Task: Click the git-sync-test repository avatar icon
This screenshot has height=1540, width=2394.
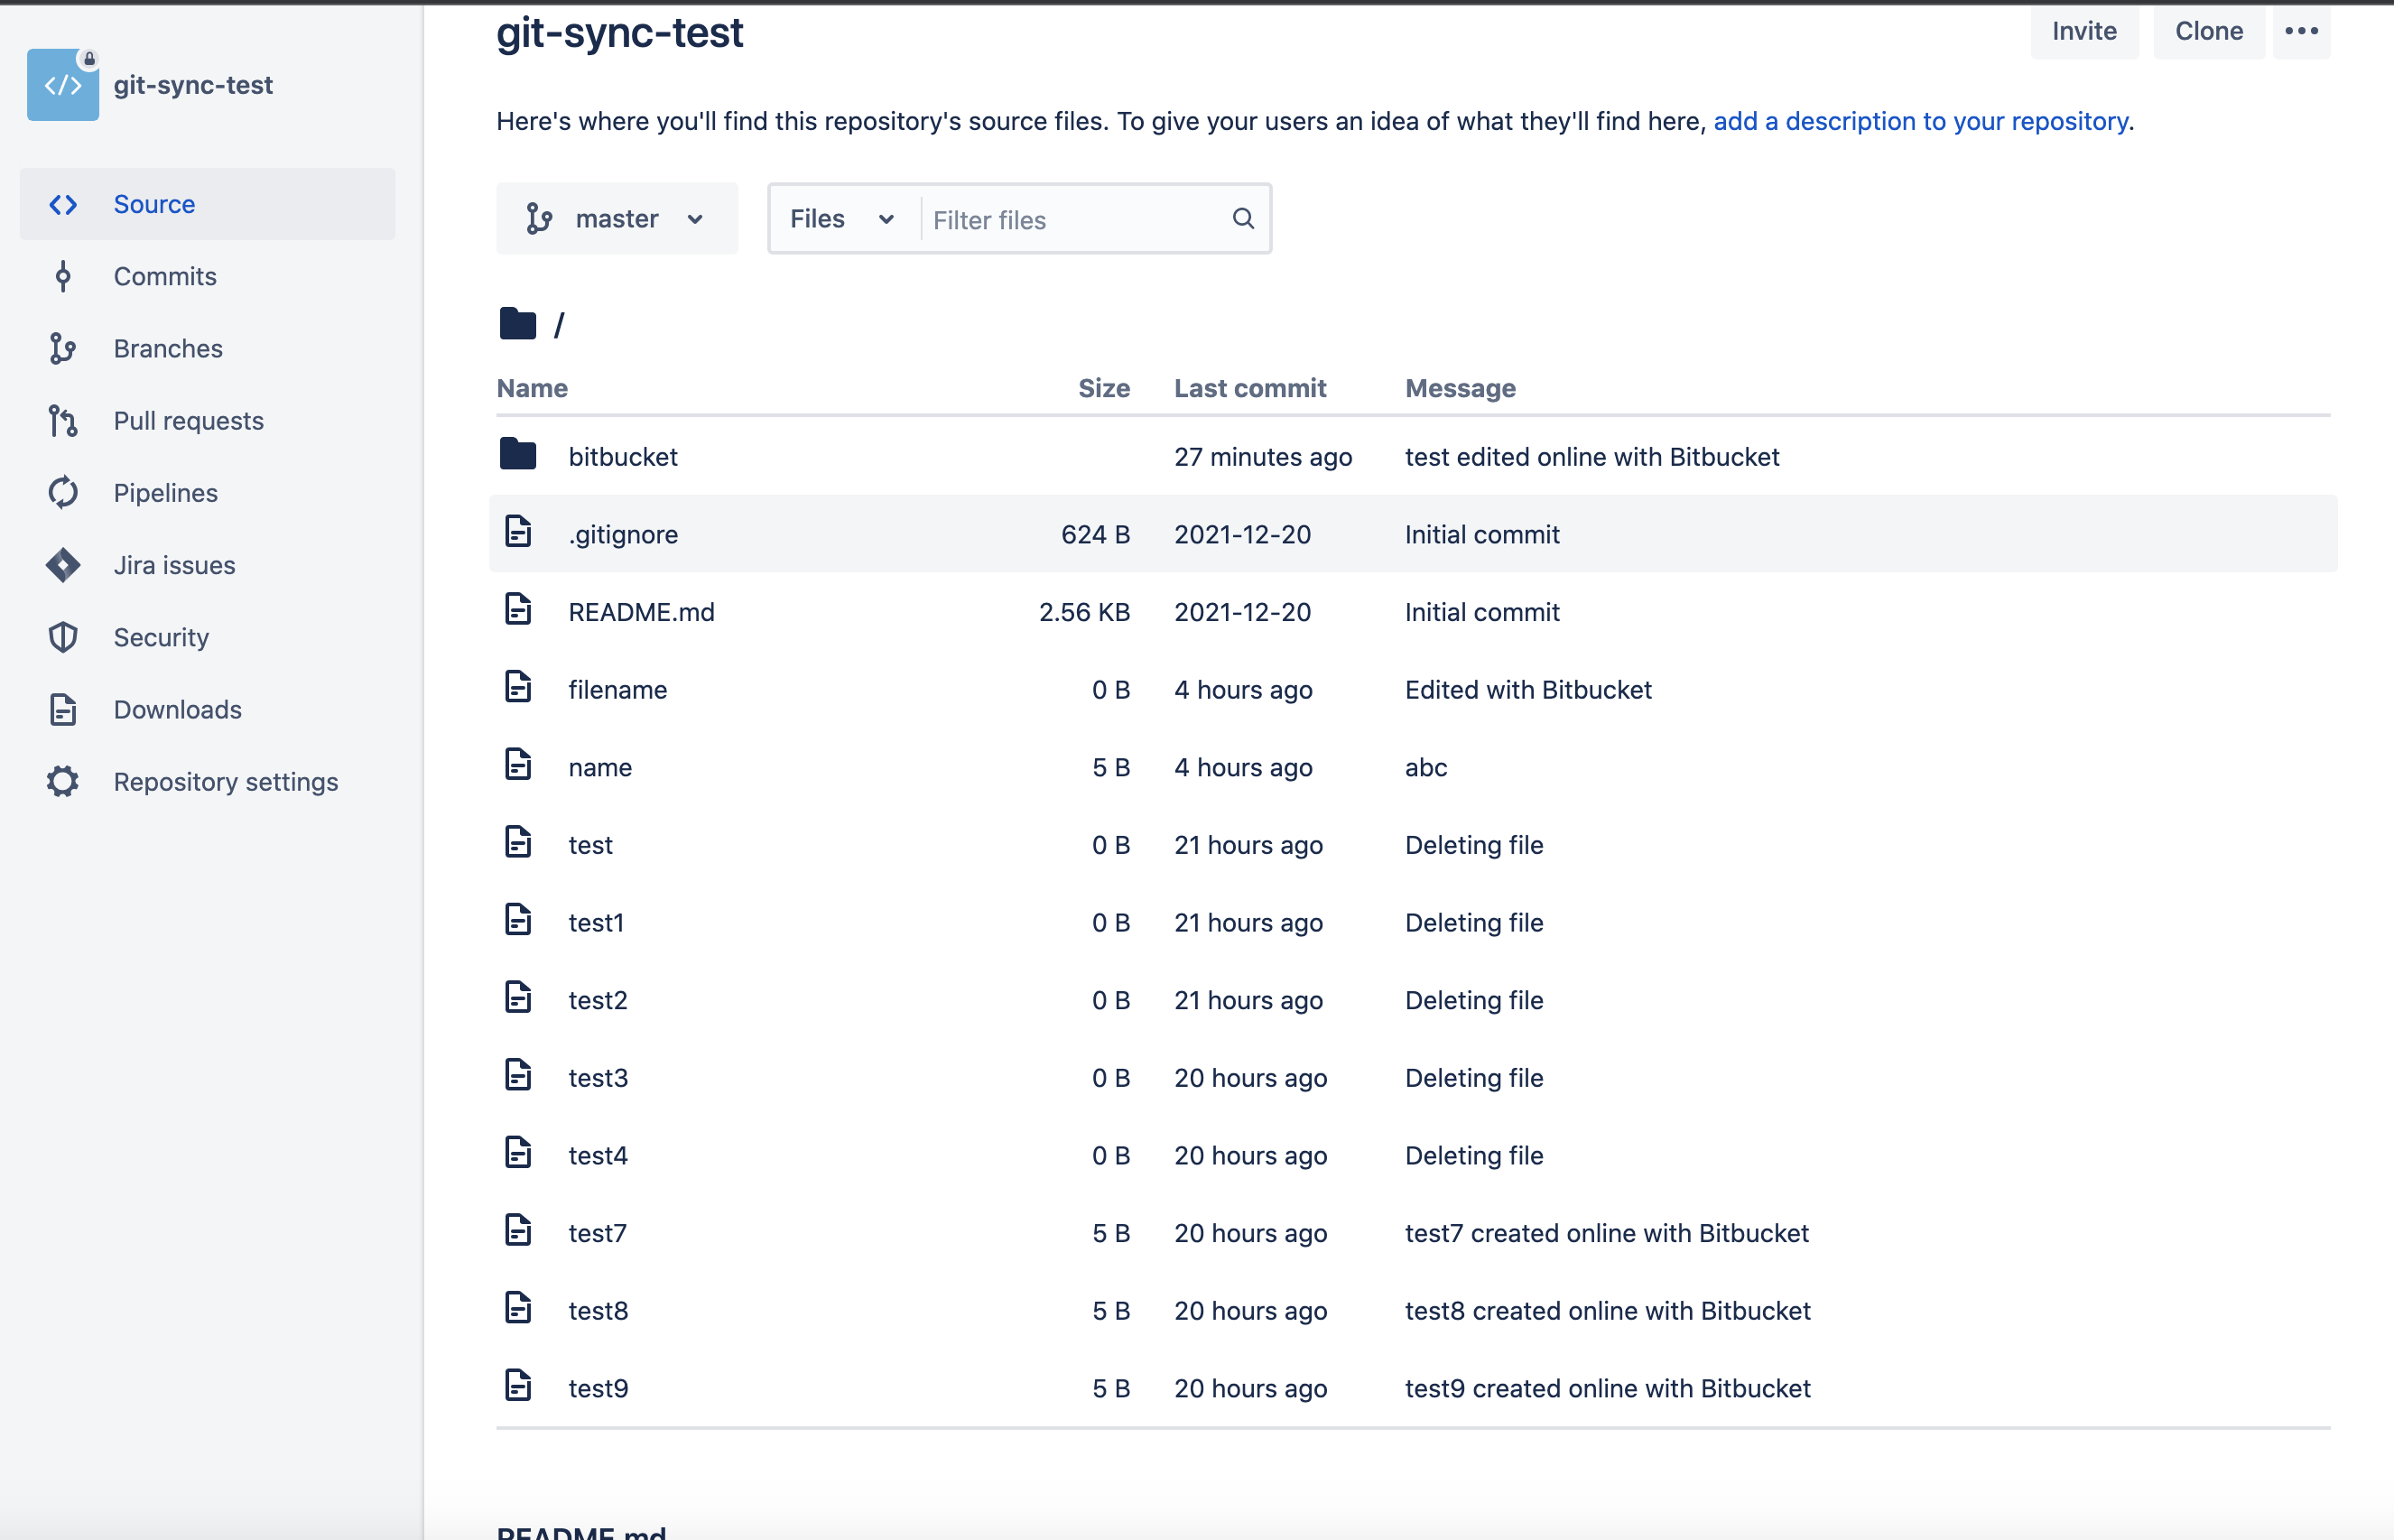Action: 62,85
